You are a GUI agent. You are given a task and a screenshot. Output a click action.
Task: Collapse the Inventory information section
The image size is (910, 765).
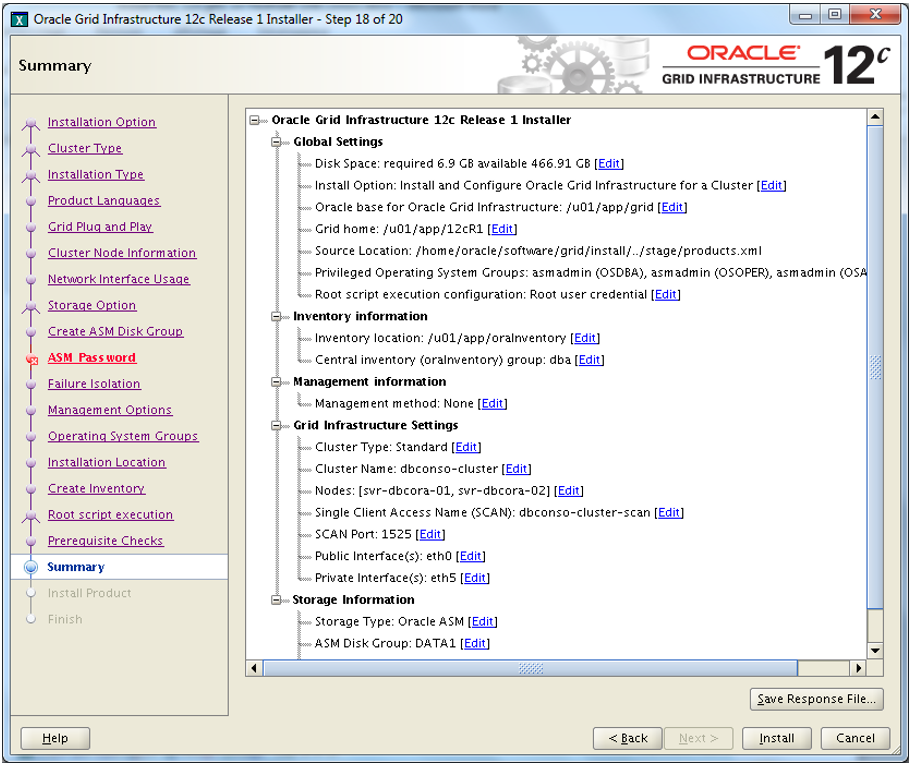[276, 316]
